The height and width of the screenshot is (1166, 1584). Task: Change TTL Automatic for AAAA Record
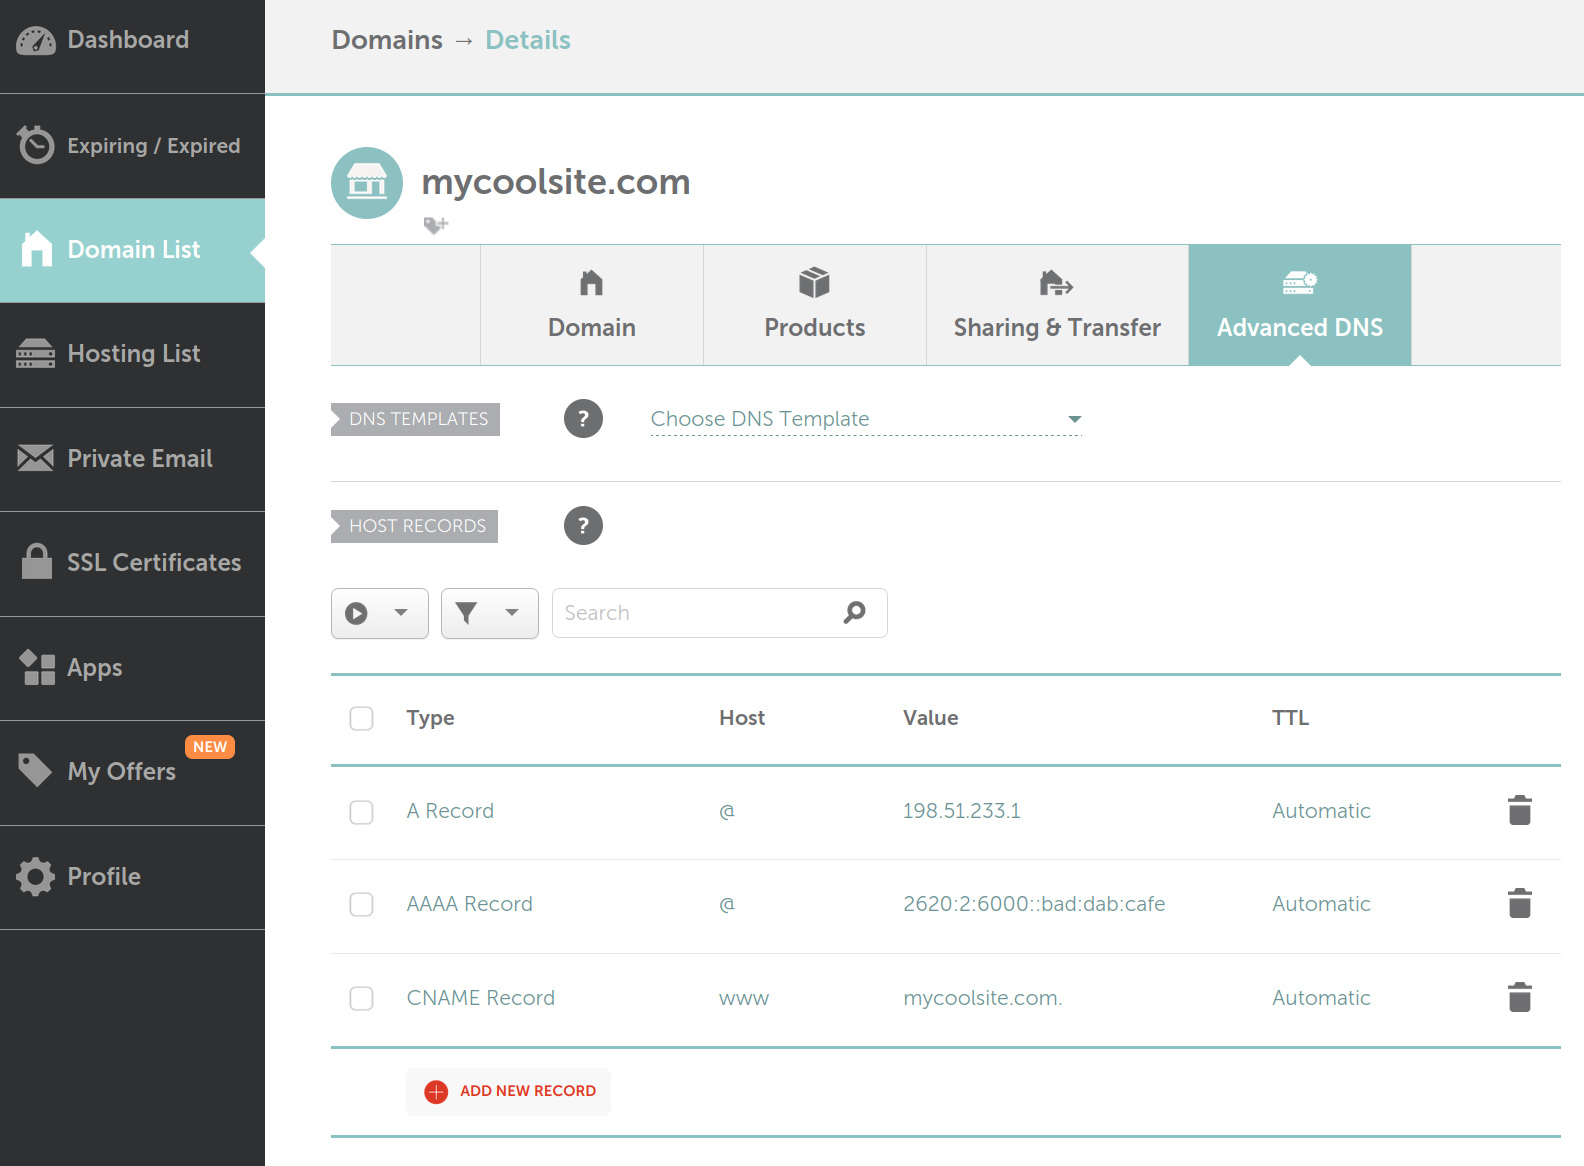coord(1321,904)
